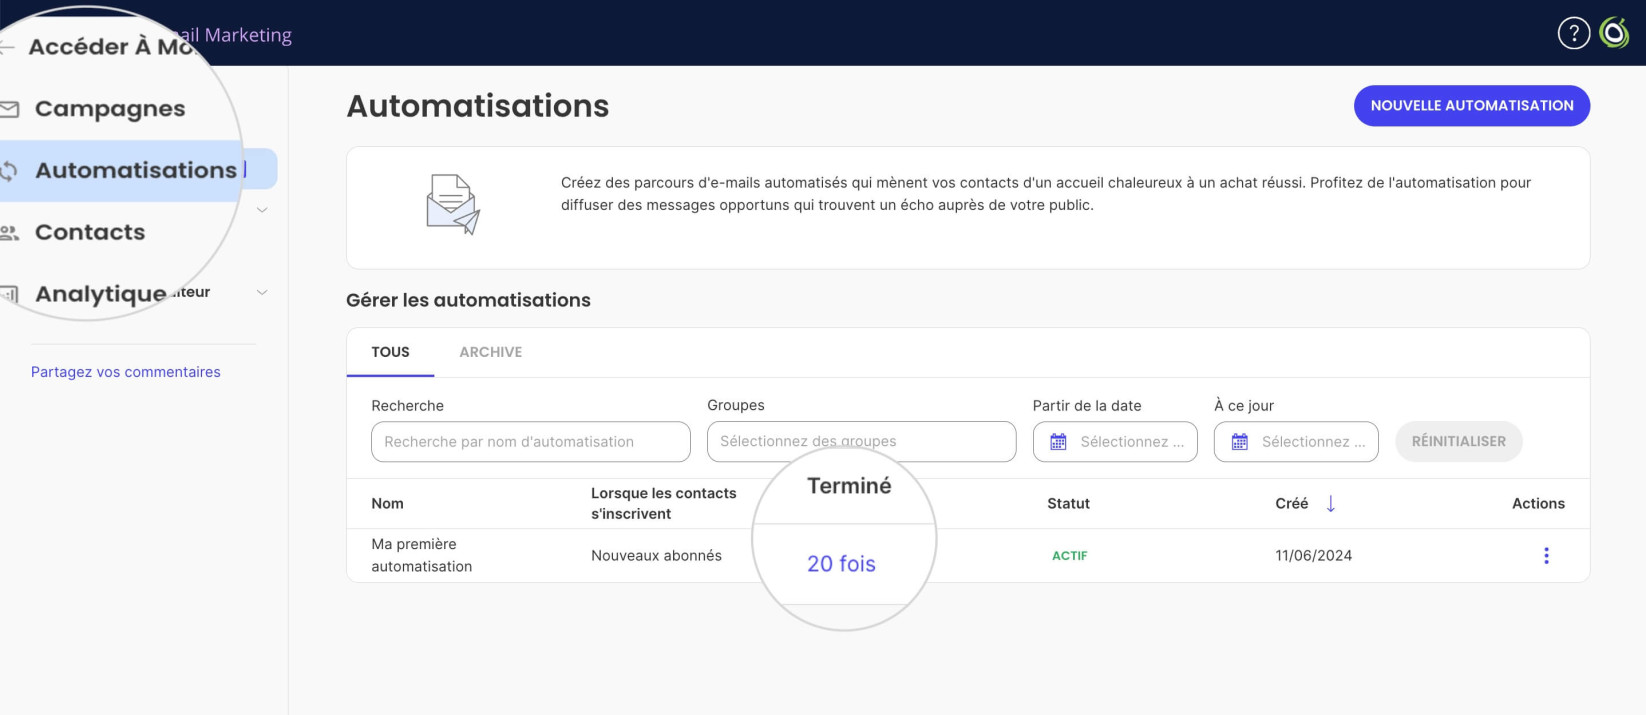Image resolution: width=1646 pixels, height=715 pixels.
Task: Click the email paper-plane illustration
Action: click(453, 205)
